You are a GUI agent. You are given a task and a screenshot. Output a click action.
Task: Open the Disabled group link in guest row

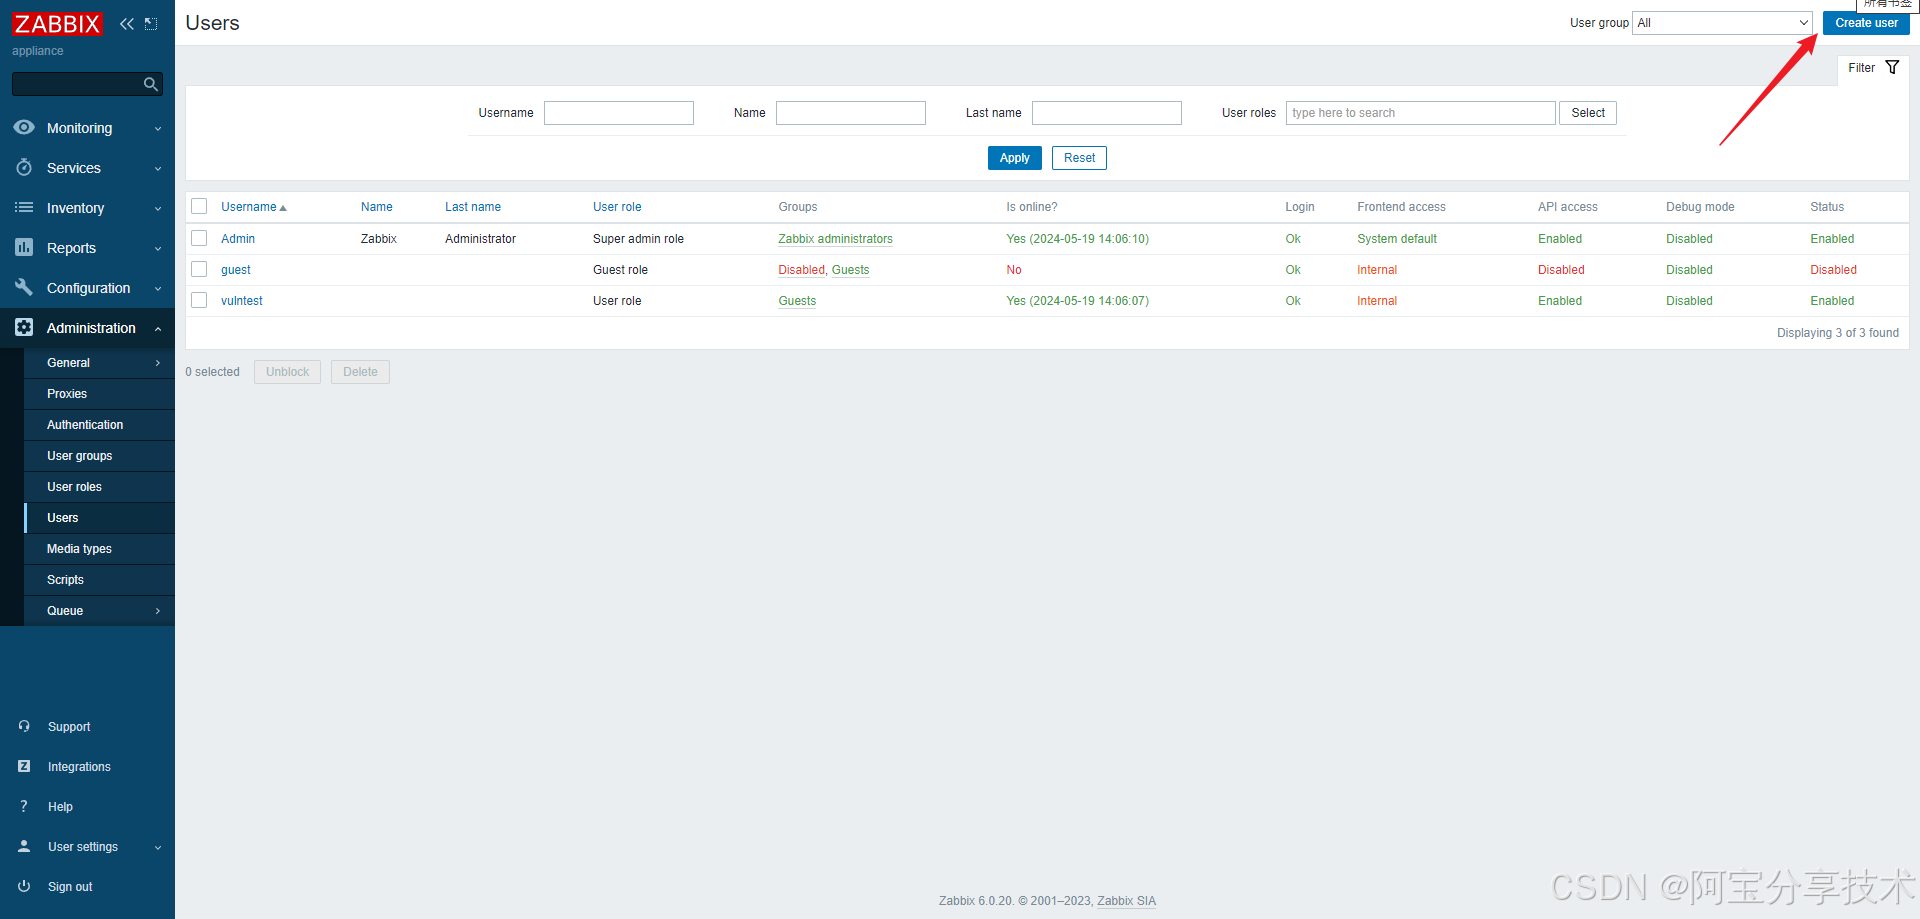tap(802, 270)
